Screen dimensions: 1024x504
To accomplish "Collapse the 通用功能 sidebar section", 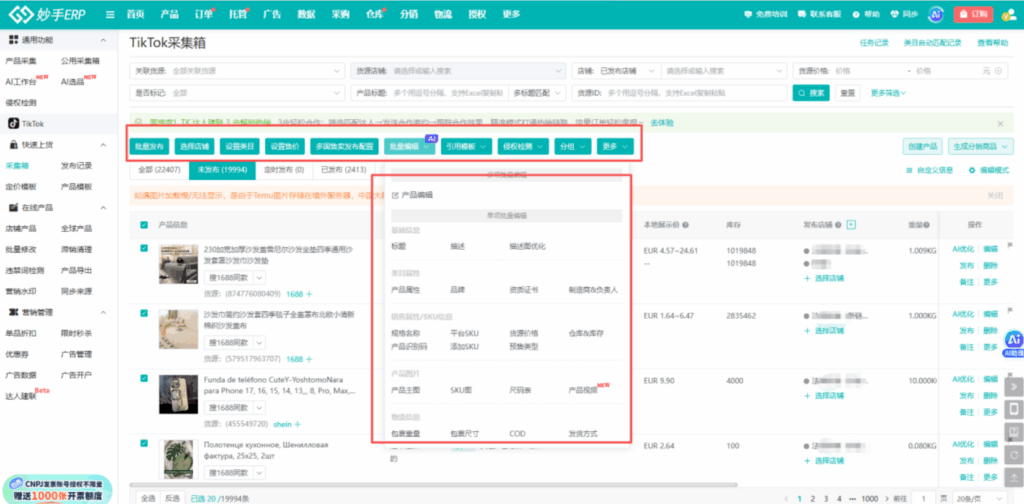I will (x=103, y=40).
